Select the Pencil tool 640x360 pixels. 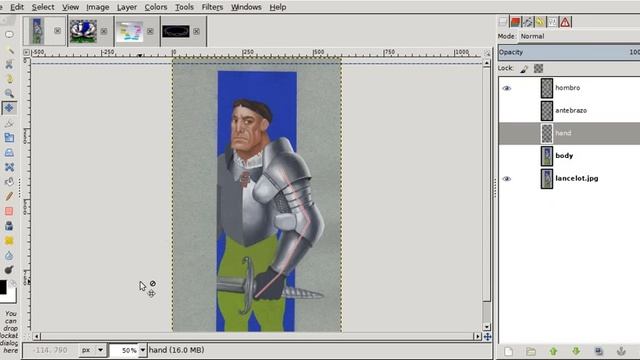[9, 196]
